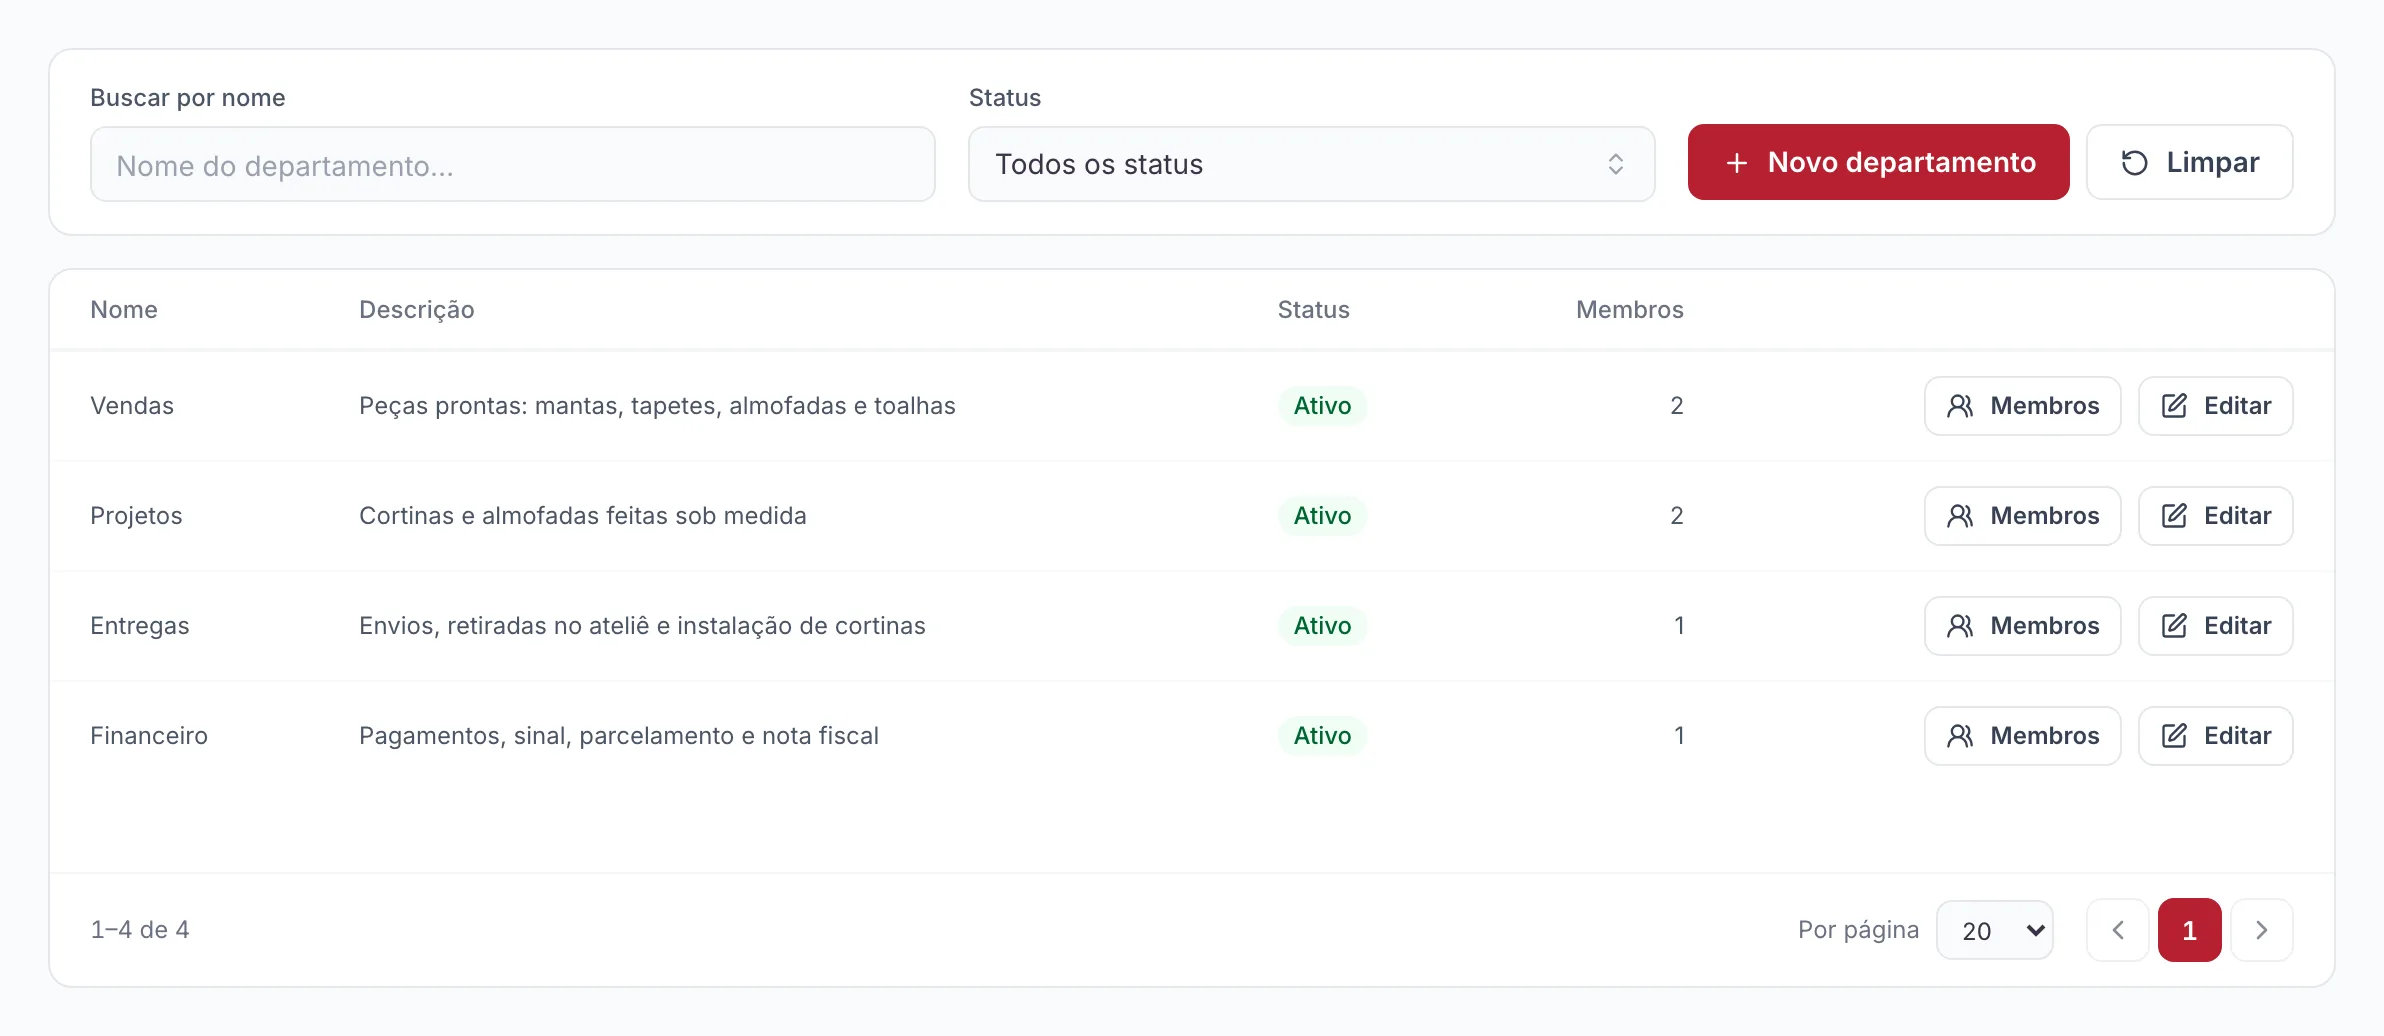Open the Por página 20 dropdown
The height and width of the screenshot is (1036, 2384).
coord(1994,930)
